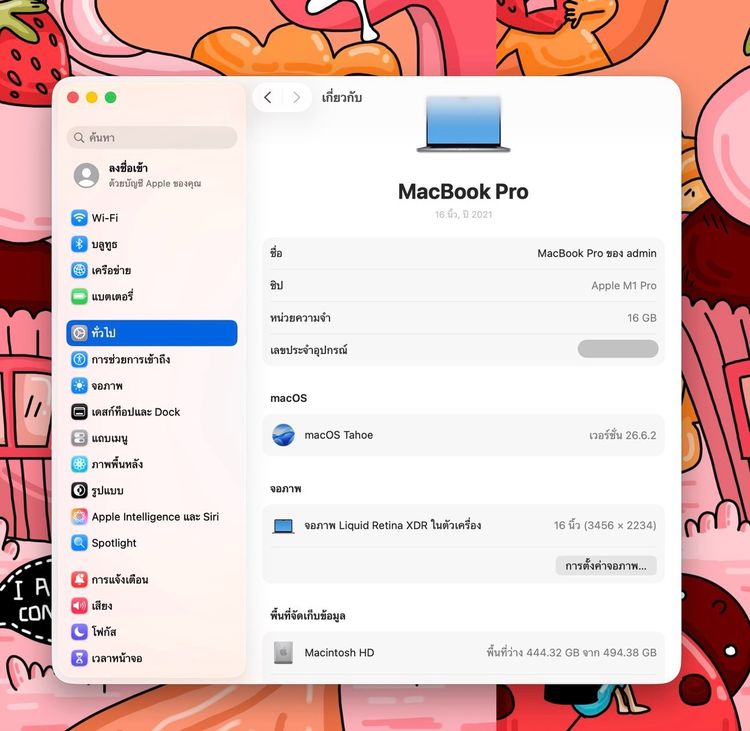Click the Macintosh HD drive icon
Screen dimensions: 750x731
pyautogui.click(x=283, y=653)
